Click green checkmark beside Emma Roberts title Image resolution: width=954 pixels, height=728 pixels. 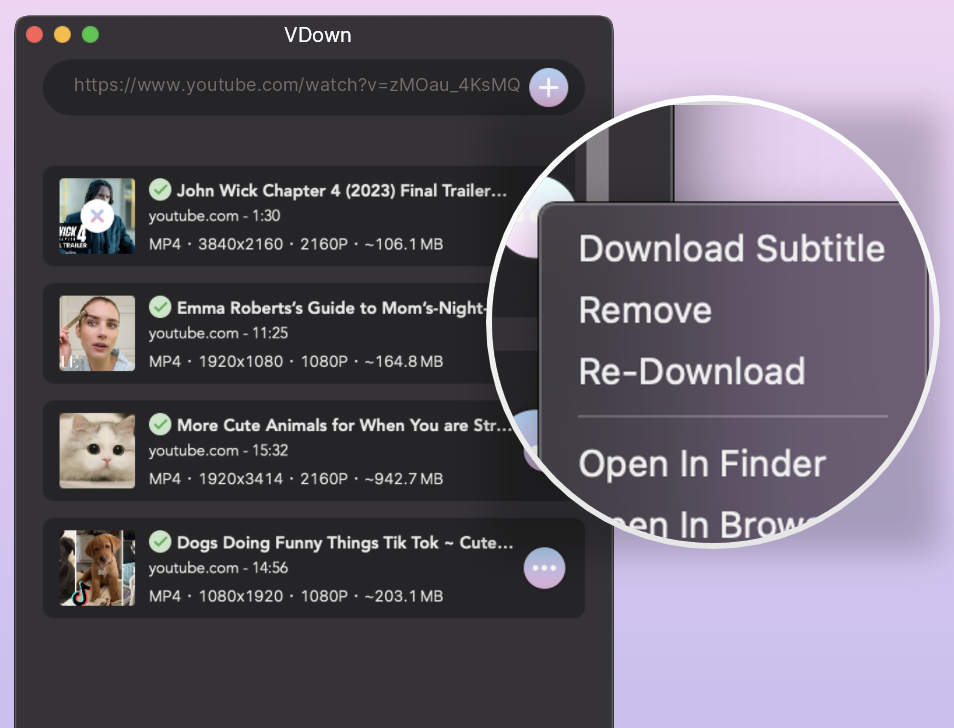click(160, 307)
